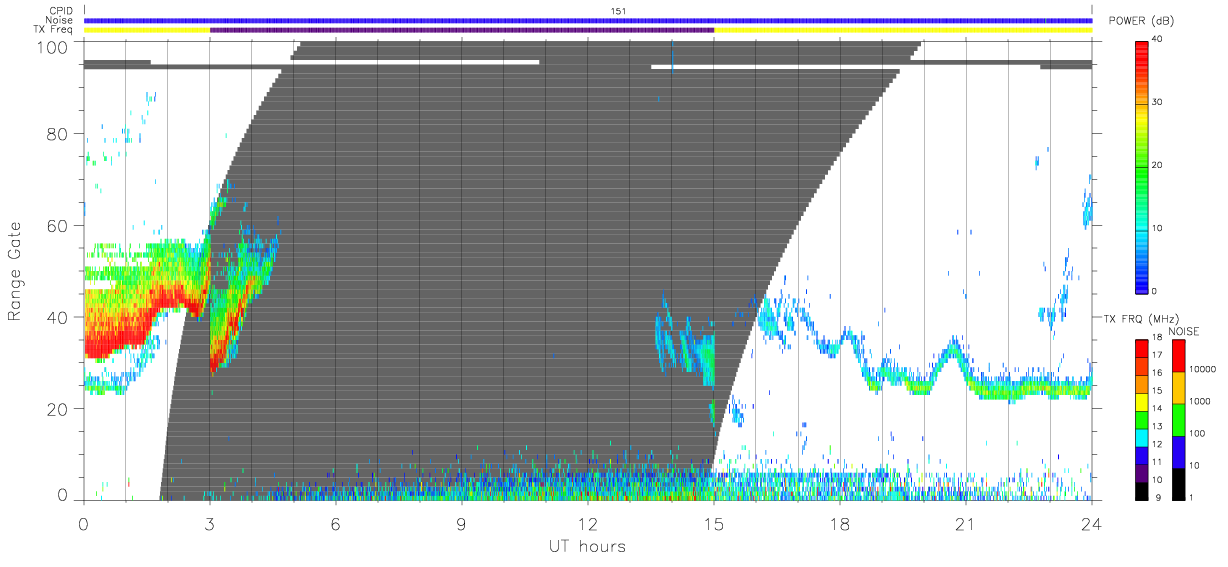Click the POWER rainbow color bar

tap(1142, 166)
